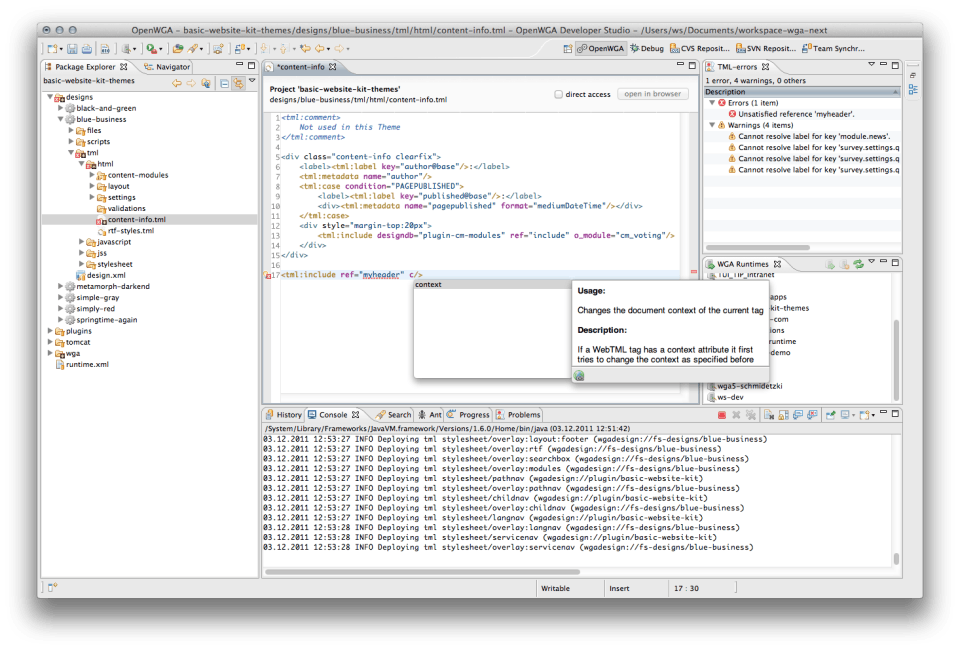This screenshot has width=960, height=650.
Task: Open the CVS Repository perspective
Action: click(700, 48)
